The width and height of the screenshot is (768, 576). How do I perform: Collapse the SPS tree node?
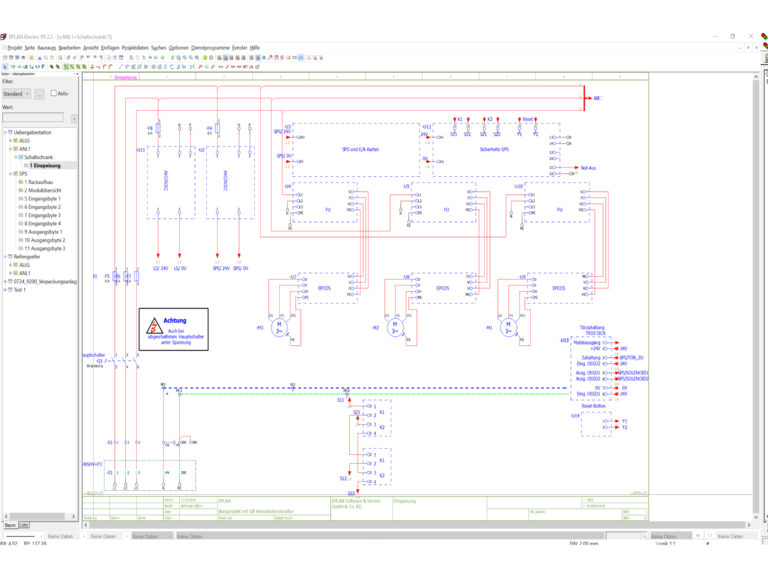(x=10, y=174)
